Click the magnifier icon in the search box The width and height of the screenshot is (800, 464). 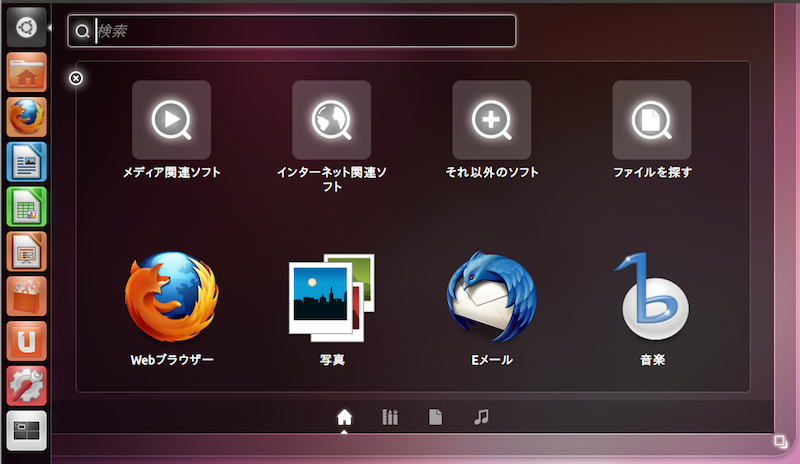[x=82, y=31]
